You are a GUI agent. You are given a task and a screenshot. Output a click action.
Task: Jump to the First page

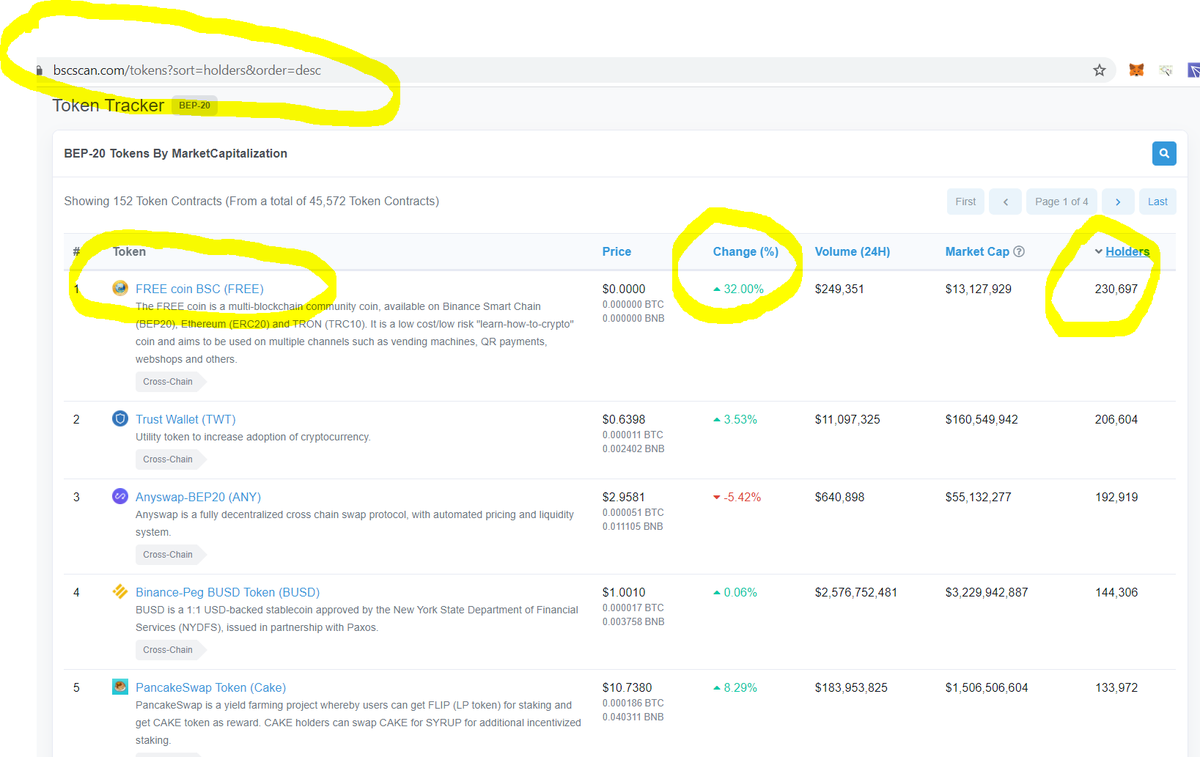pos(965,201)
